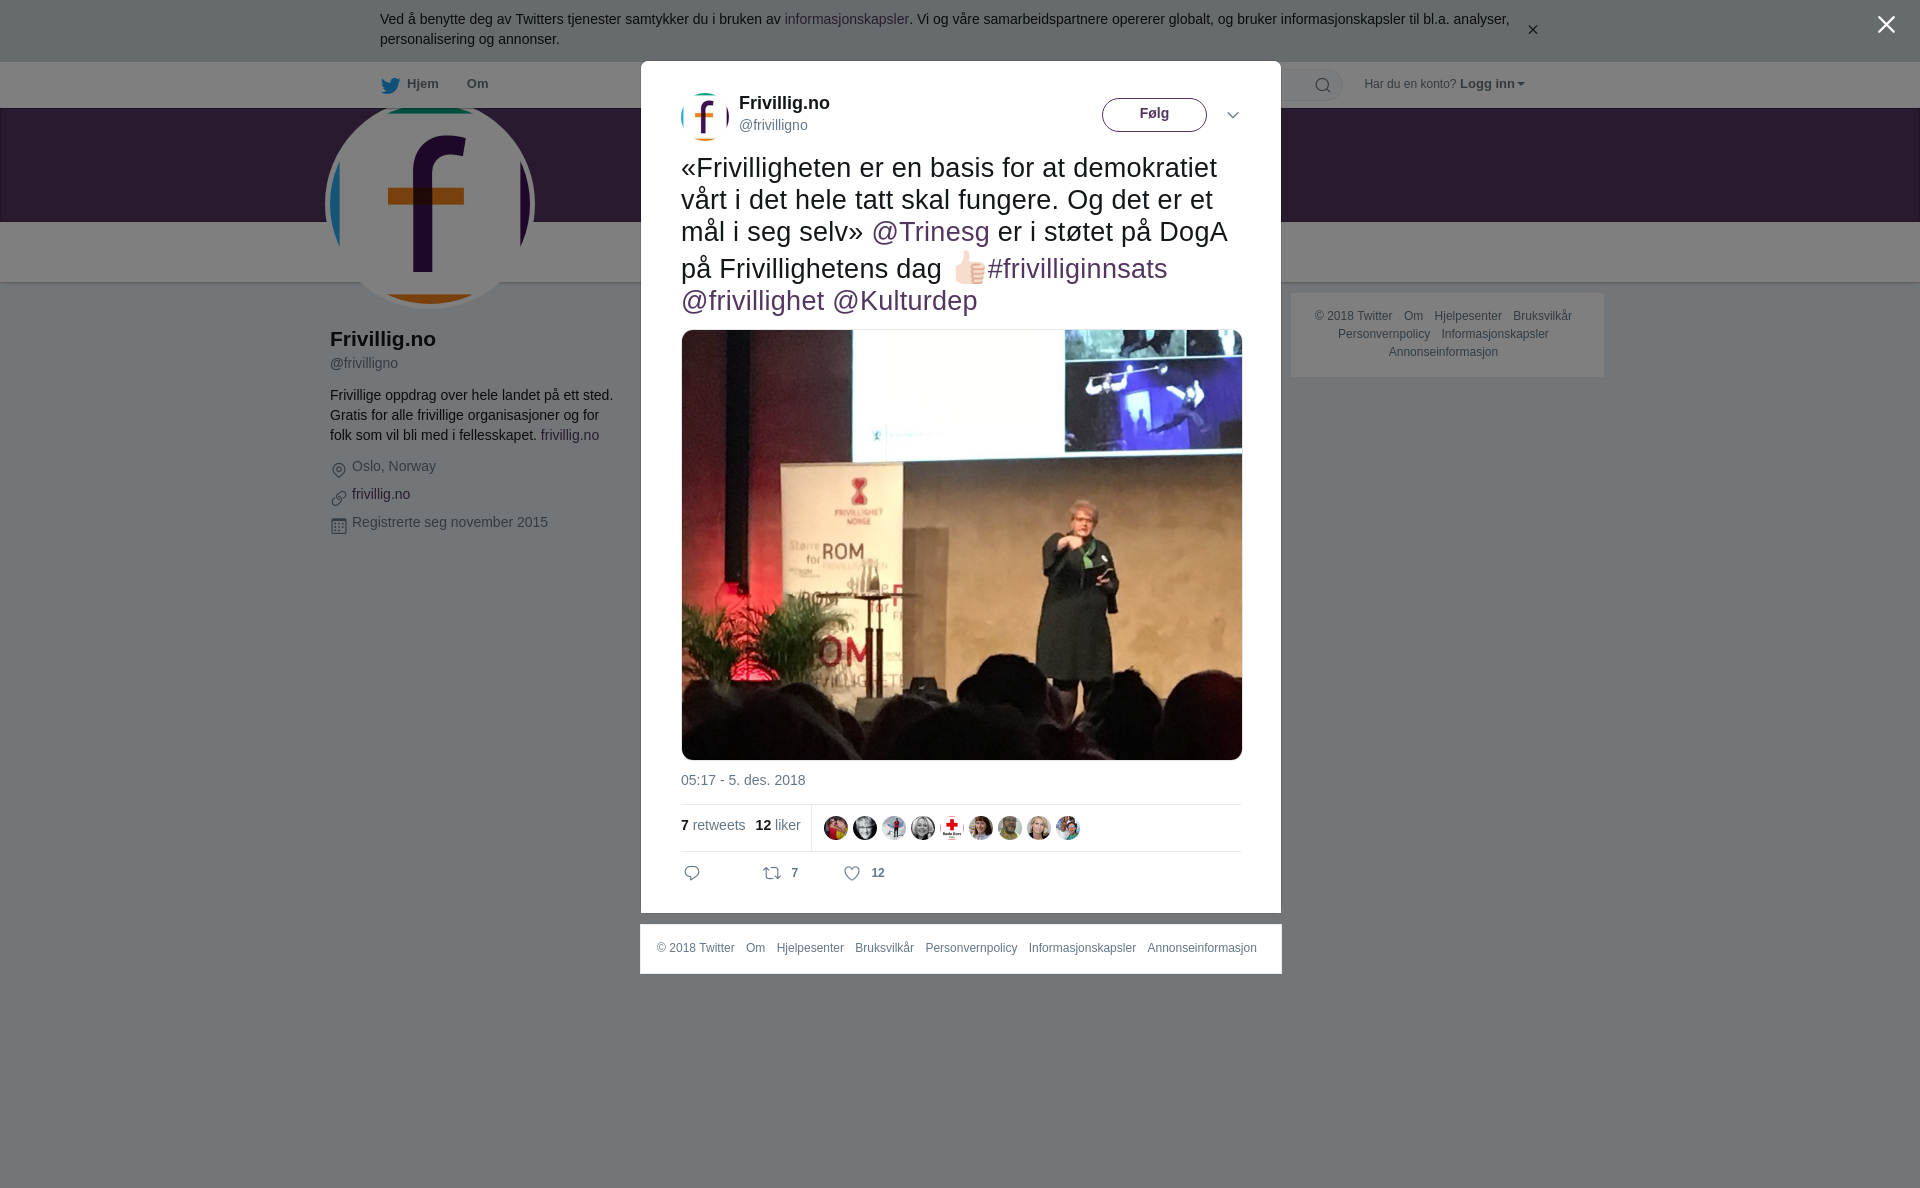Click the informasjonskapsler link in banner

(846, 19)
